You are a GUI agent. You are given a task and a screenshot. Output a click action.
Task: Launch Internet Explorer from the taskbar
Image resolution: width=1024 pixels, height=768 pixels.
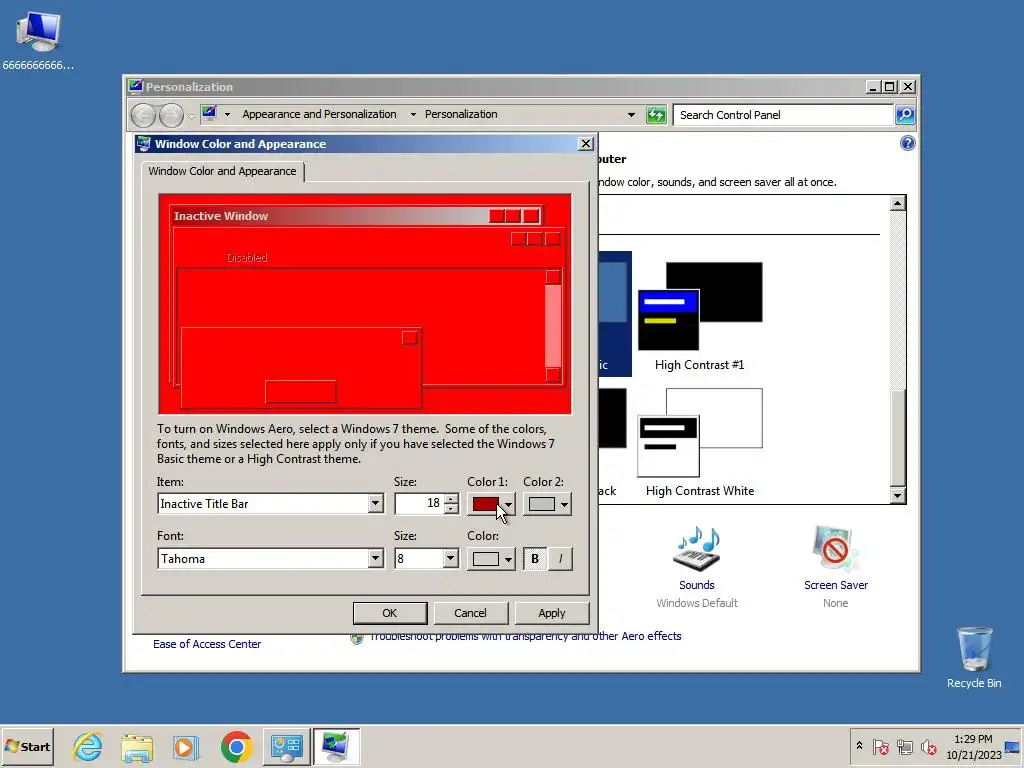pos(88,746)
